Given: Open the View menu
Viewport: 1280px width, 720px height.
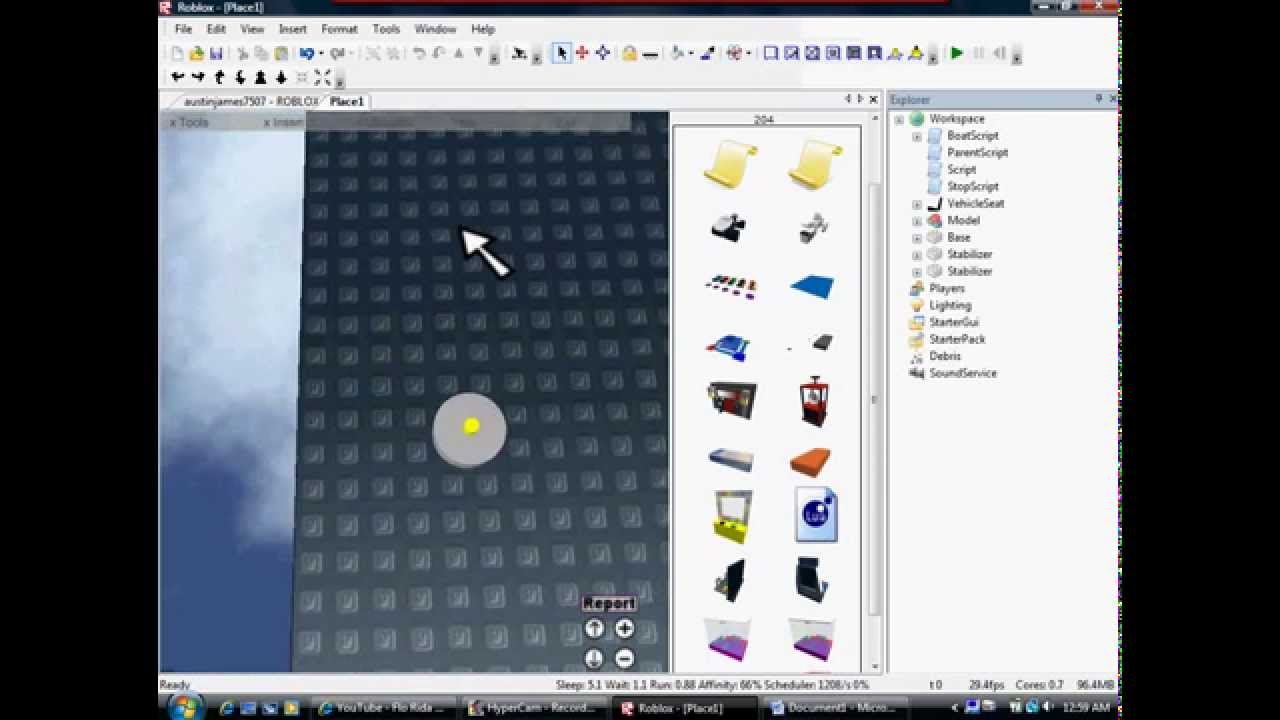Looking at the screenshot, I should 252,29.
